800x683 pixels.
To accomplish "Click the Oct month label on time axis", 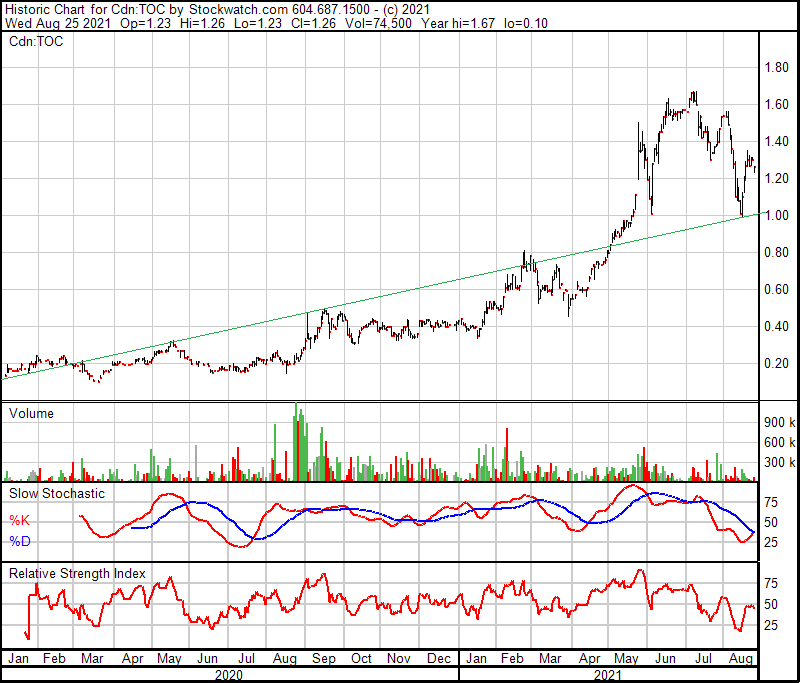I will [x=361, y=659].
